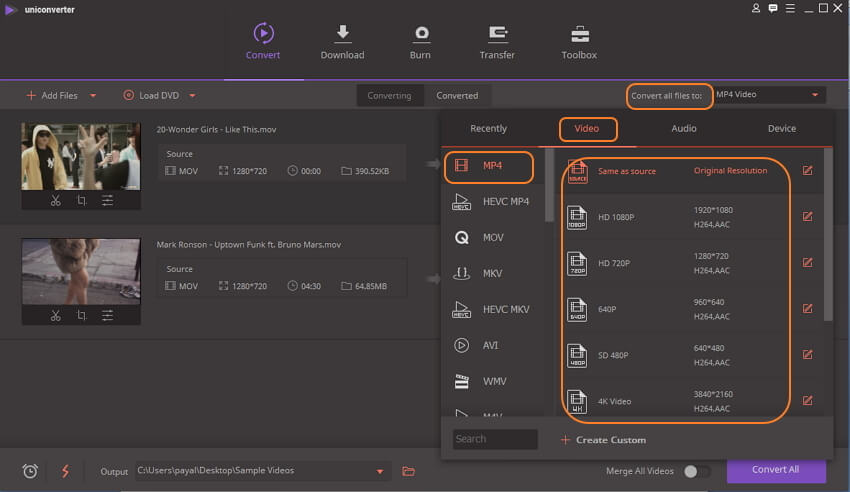Click the schedule alarm clock icon
This screenshot has width=850, height=492.
30,471
